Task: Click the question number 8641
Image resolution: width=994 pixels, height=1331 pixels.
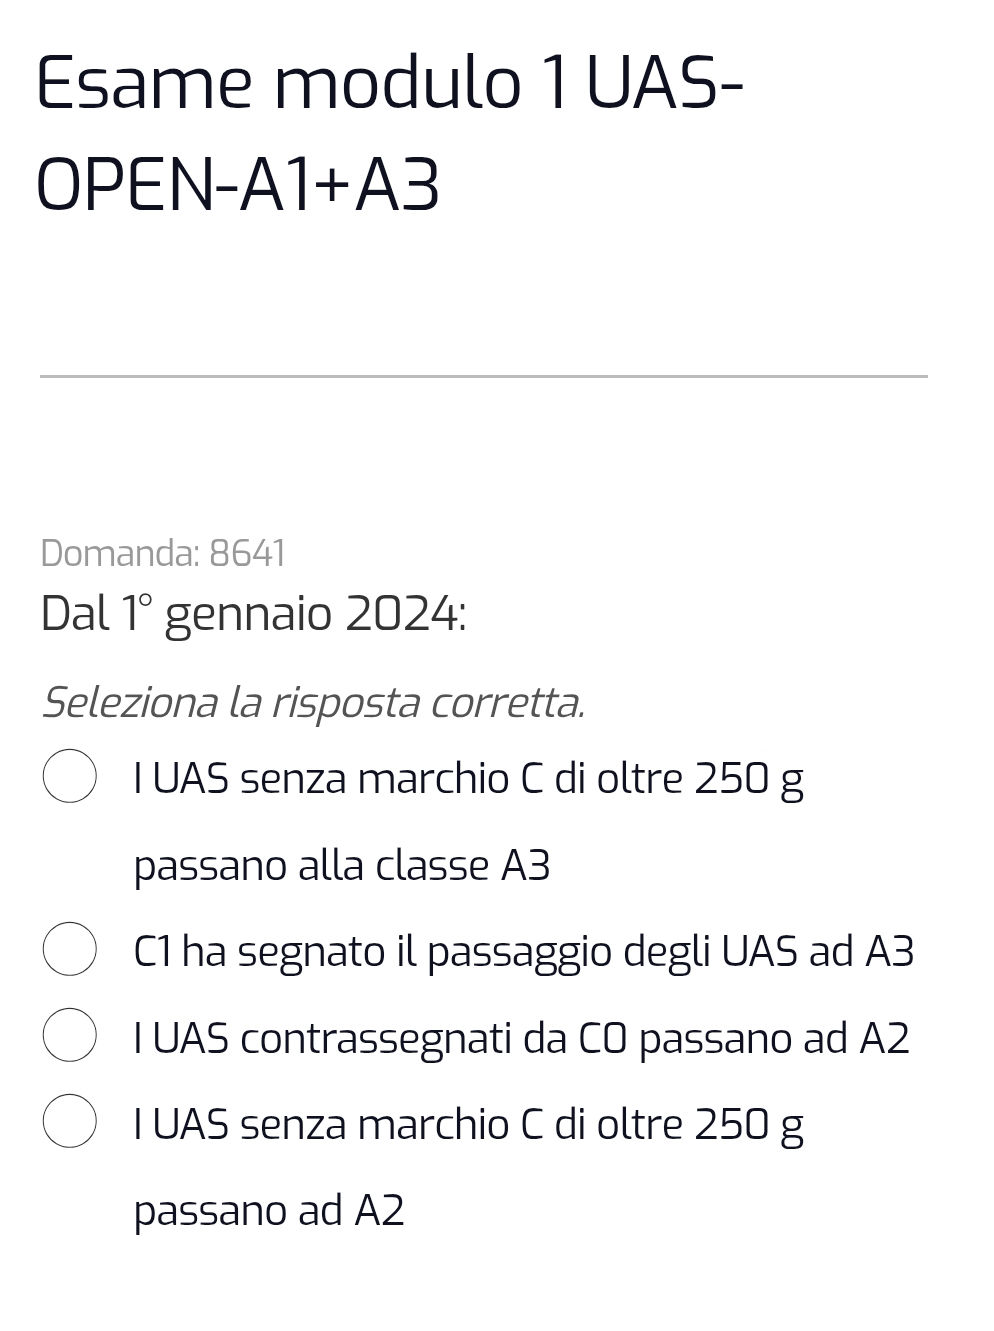Action: coord(247,552)
